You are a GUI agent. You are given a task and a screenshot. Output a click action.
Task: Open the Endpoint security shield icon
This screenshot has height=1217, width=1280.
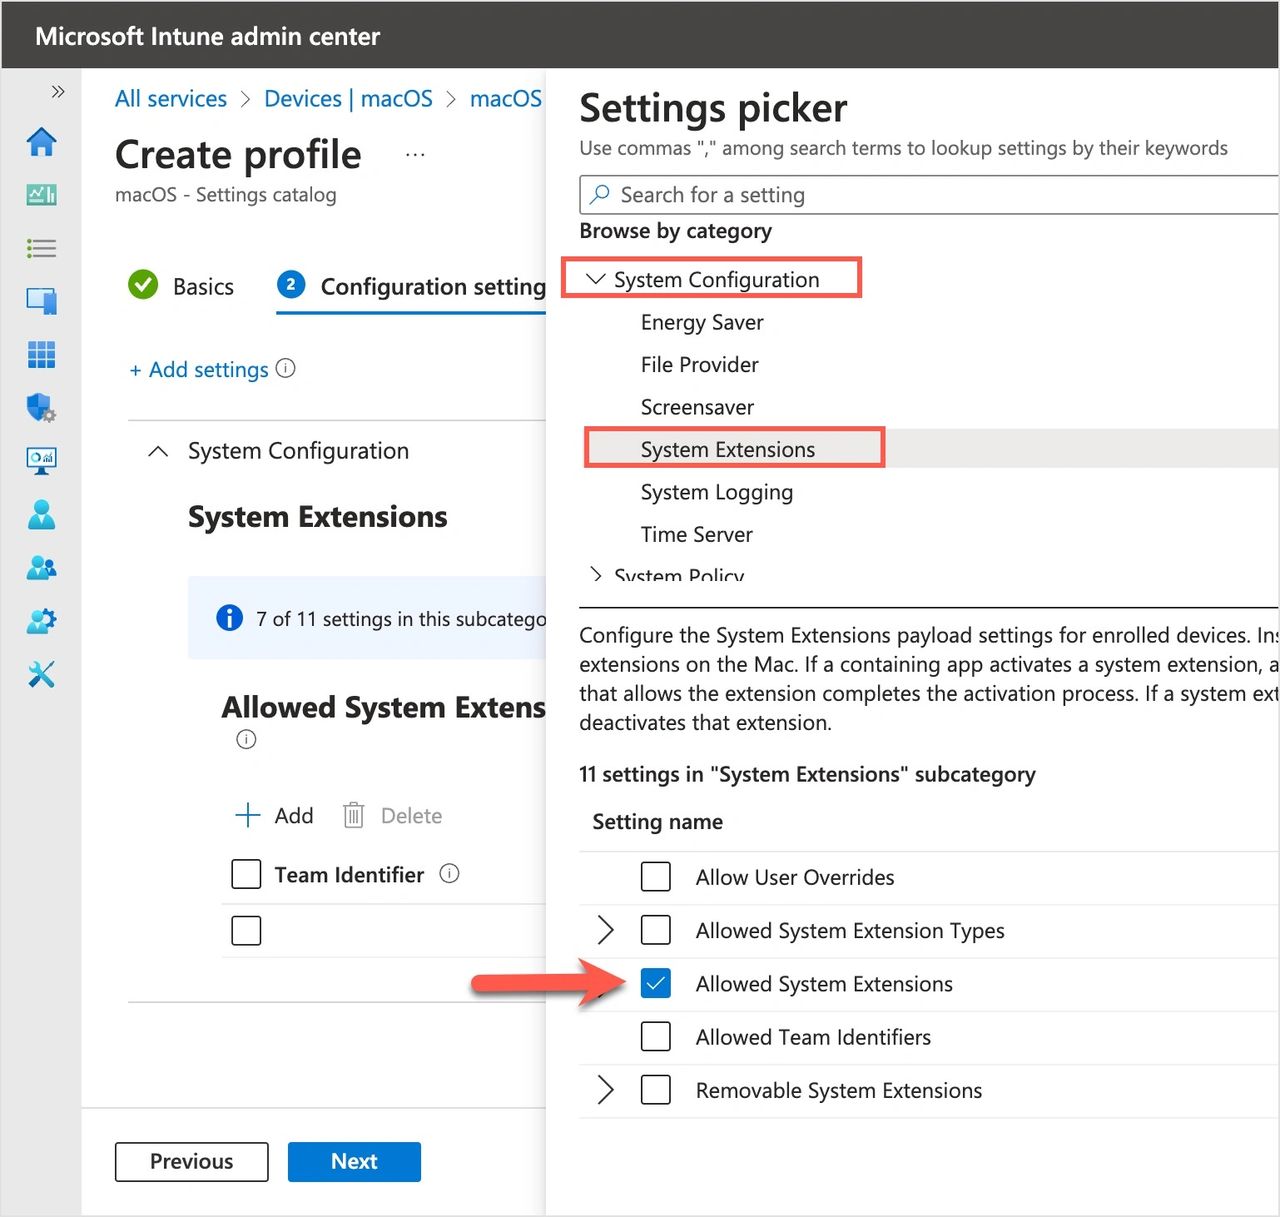point(41,407)
